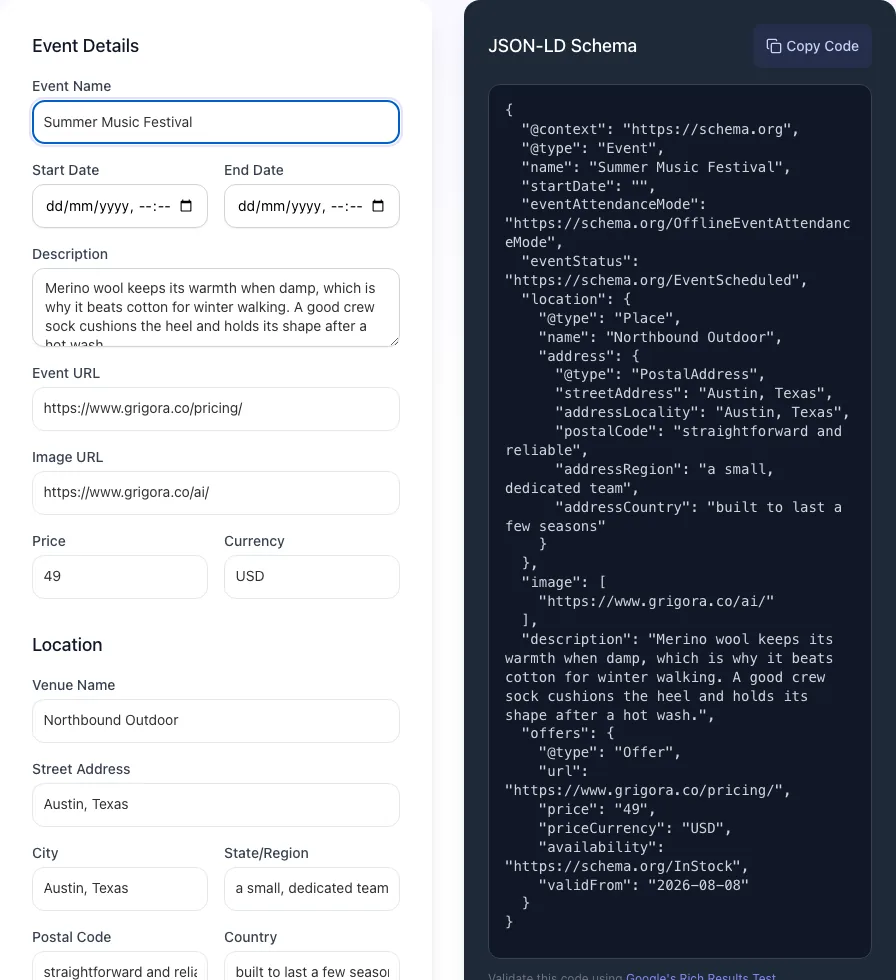
Task: Open Google's Rich Results Test link
Action: click(x=701, y=976)
